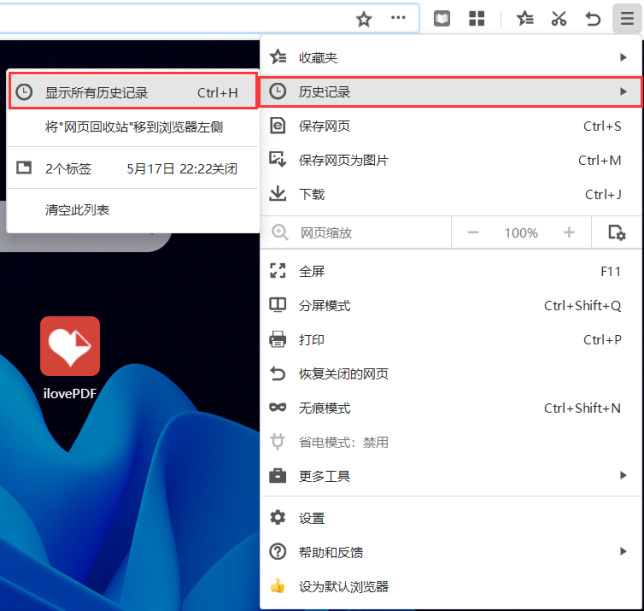Expand the 更多工具 arrow
The width and height of the screenshot is (644, 611).
coord(623,475)
